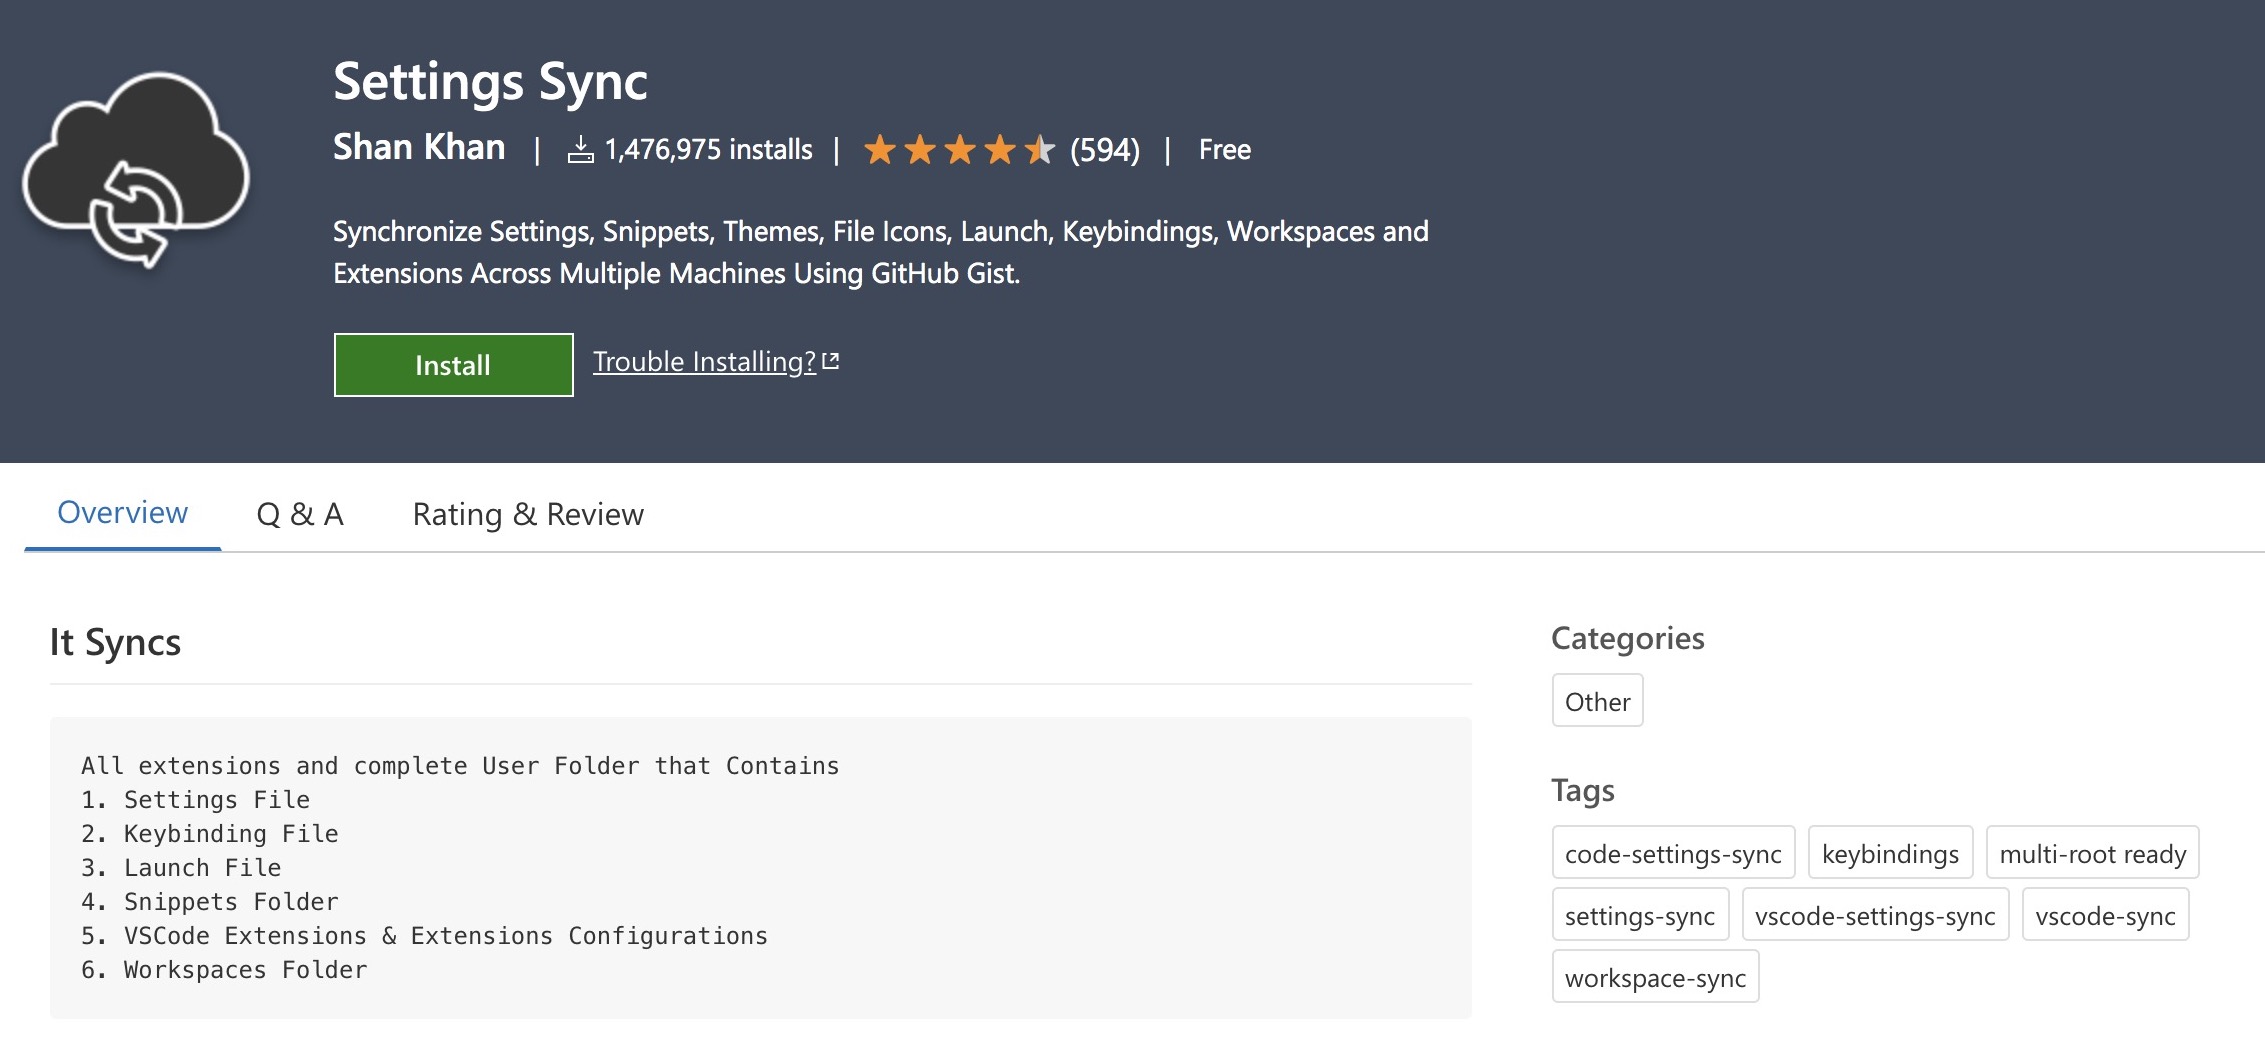Click the It Syncs heading
Viewport: 2265px width, 1047px height.
(x=115, y=642)
